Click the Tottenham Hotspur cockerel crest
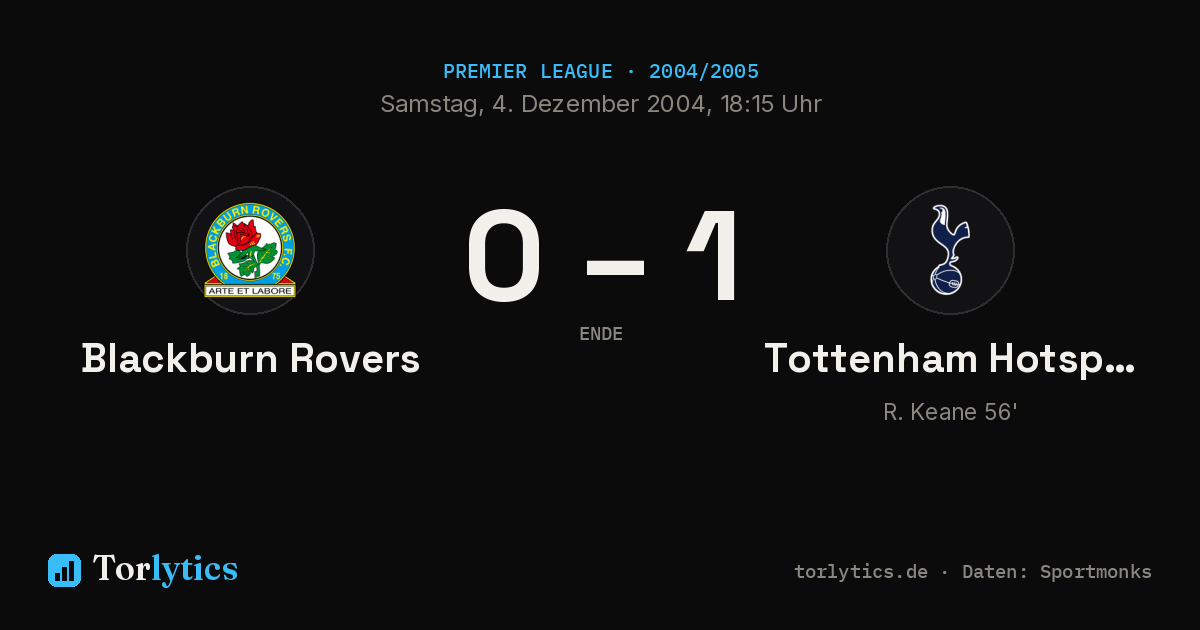 (x=950, y=250)
